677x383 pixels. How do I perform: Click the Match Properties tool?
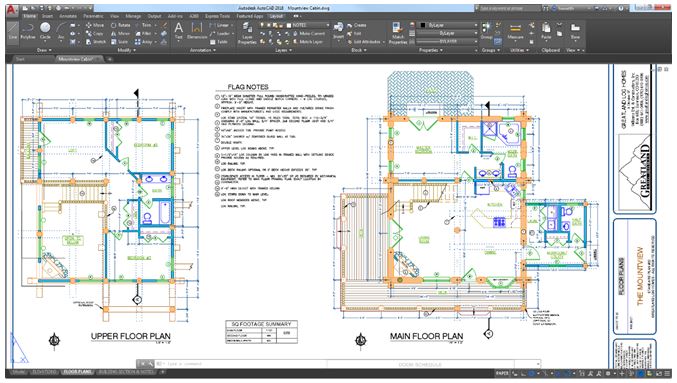click(398, 34)
